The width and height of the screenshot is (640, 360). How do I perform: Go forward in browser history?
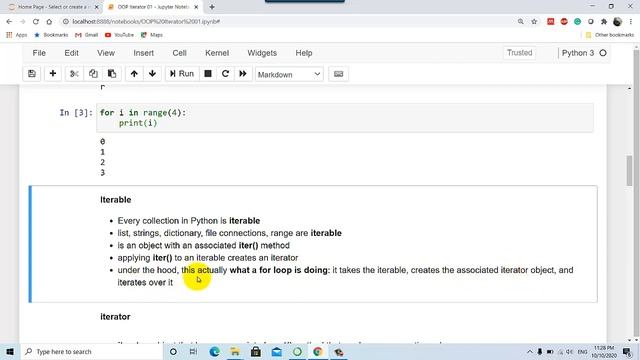pos(22,21)
